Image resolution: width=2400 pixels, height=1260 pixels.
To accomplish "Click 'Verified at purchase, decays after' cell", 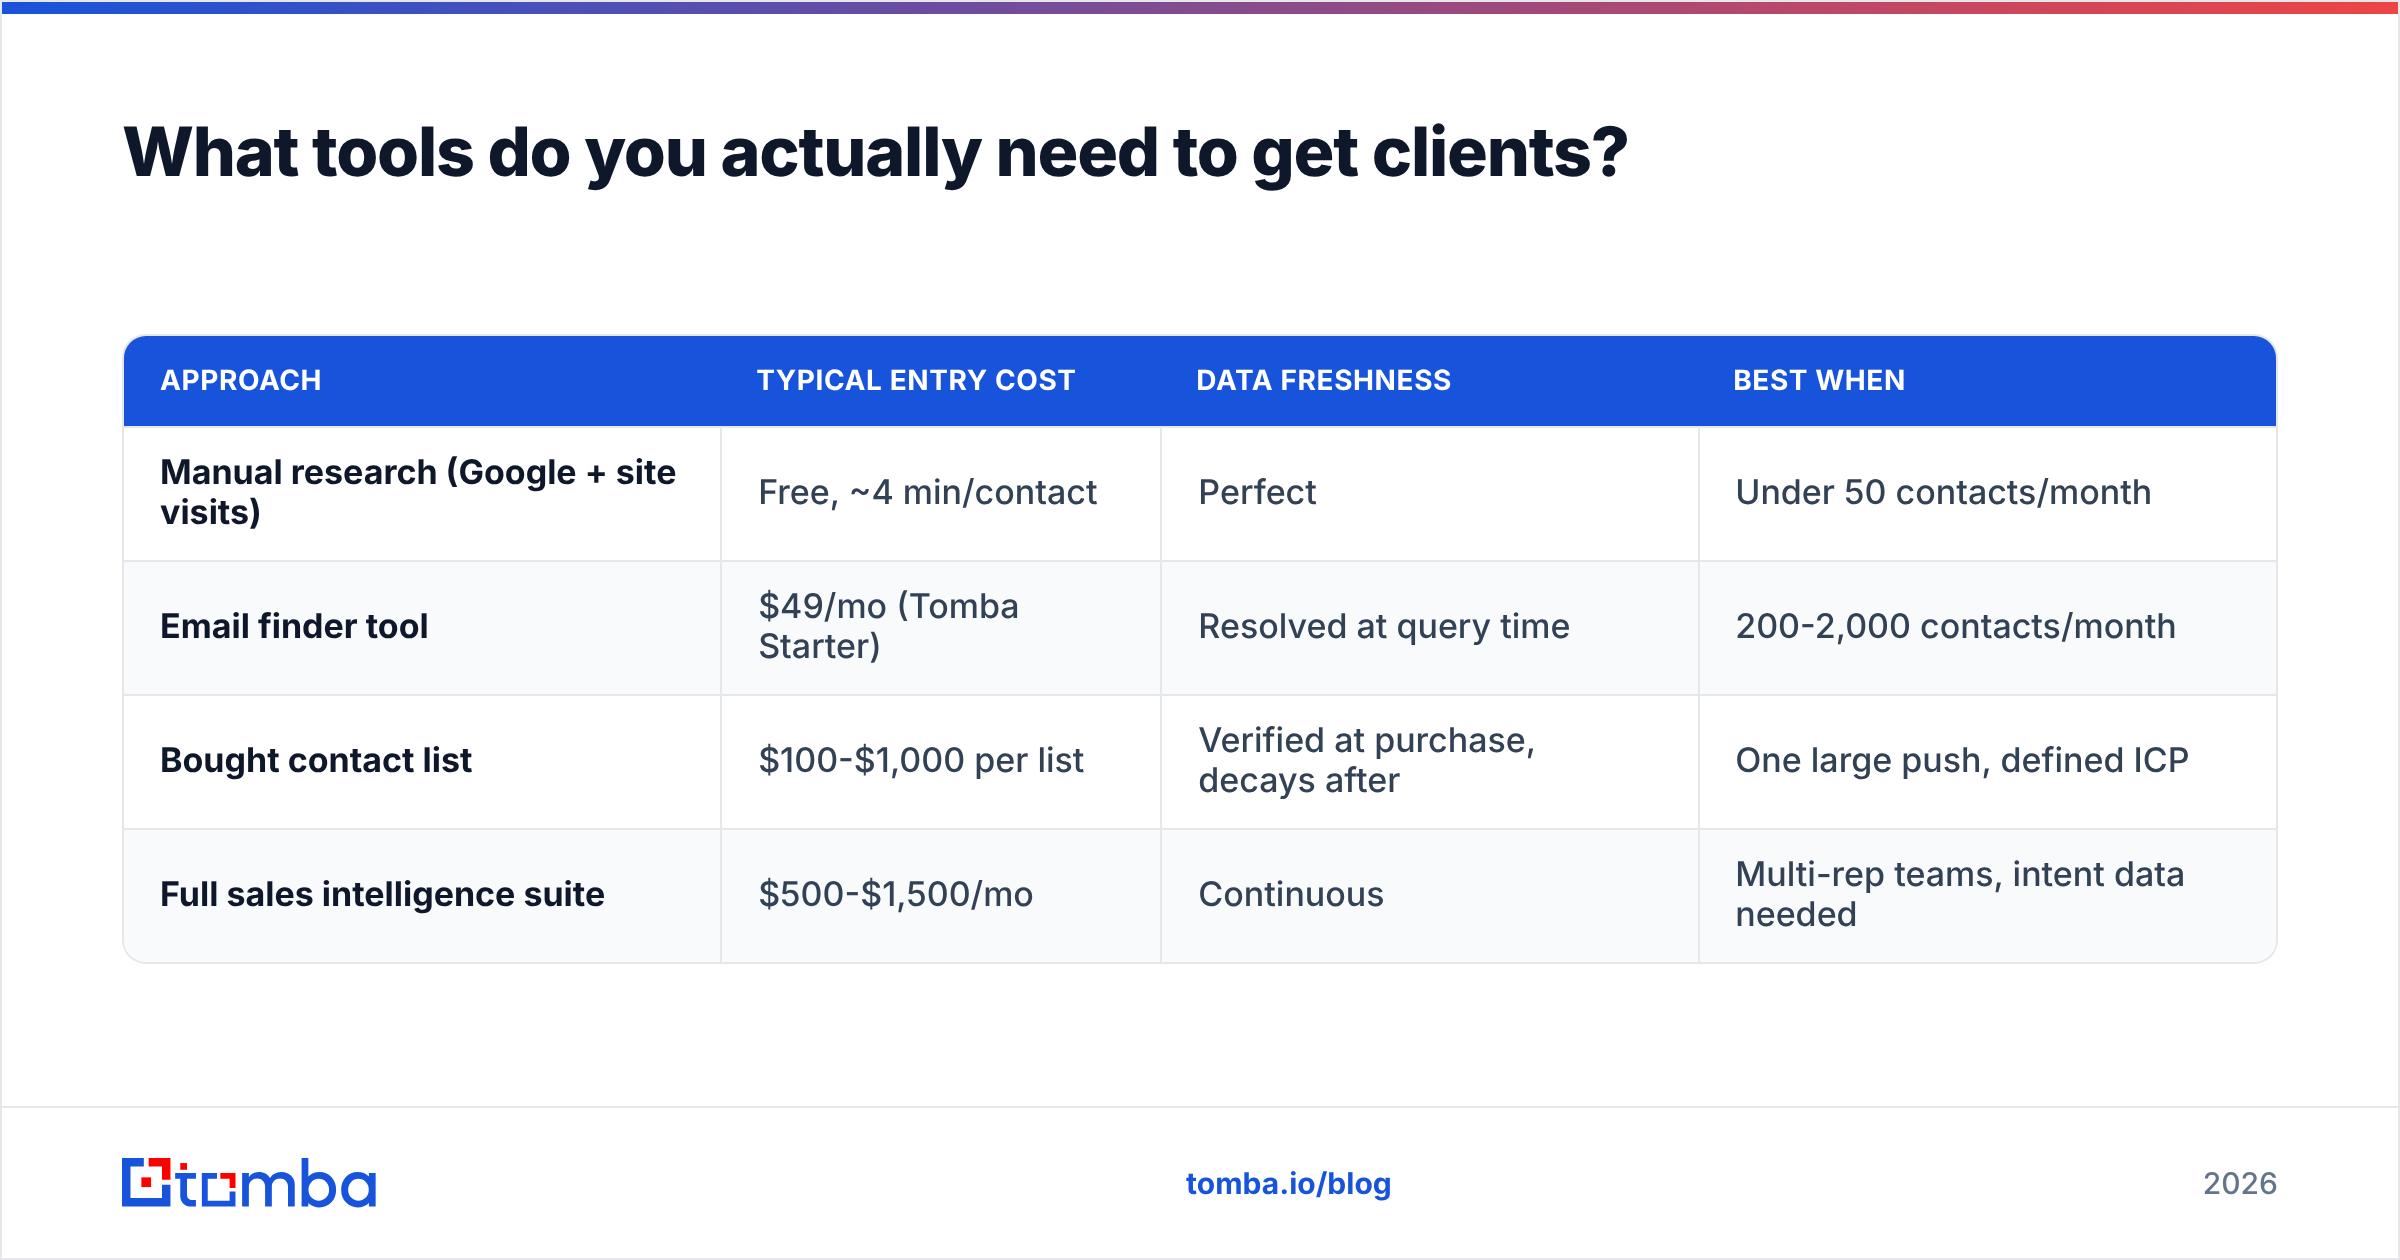I will [x=1429, y=761].
